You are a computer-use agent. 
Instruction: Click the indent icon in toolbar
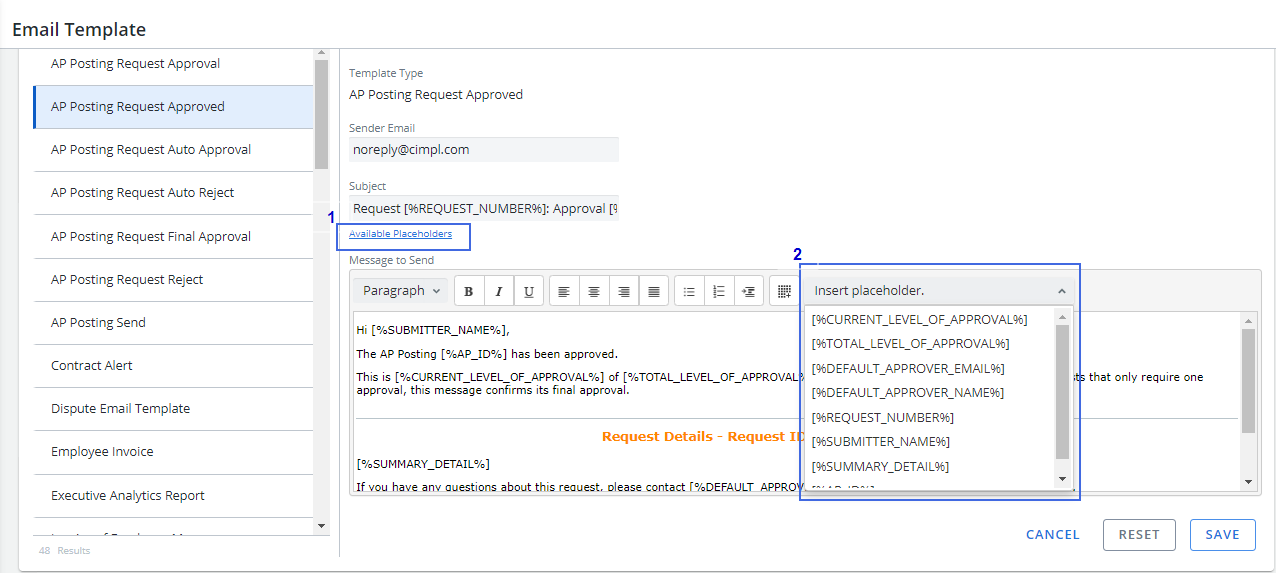pyautogui.click(x=749, y=292)
